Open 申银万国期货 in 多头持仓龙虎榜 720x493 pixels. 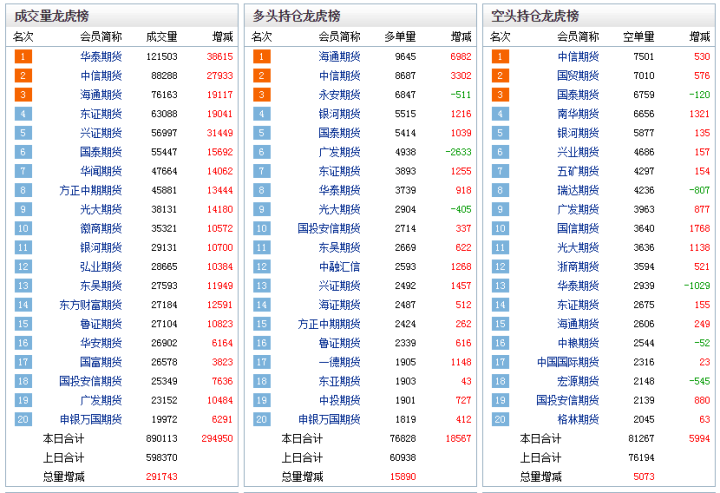pyautogui.click(x=329, y=419)
